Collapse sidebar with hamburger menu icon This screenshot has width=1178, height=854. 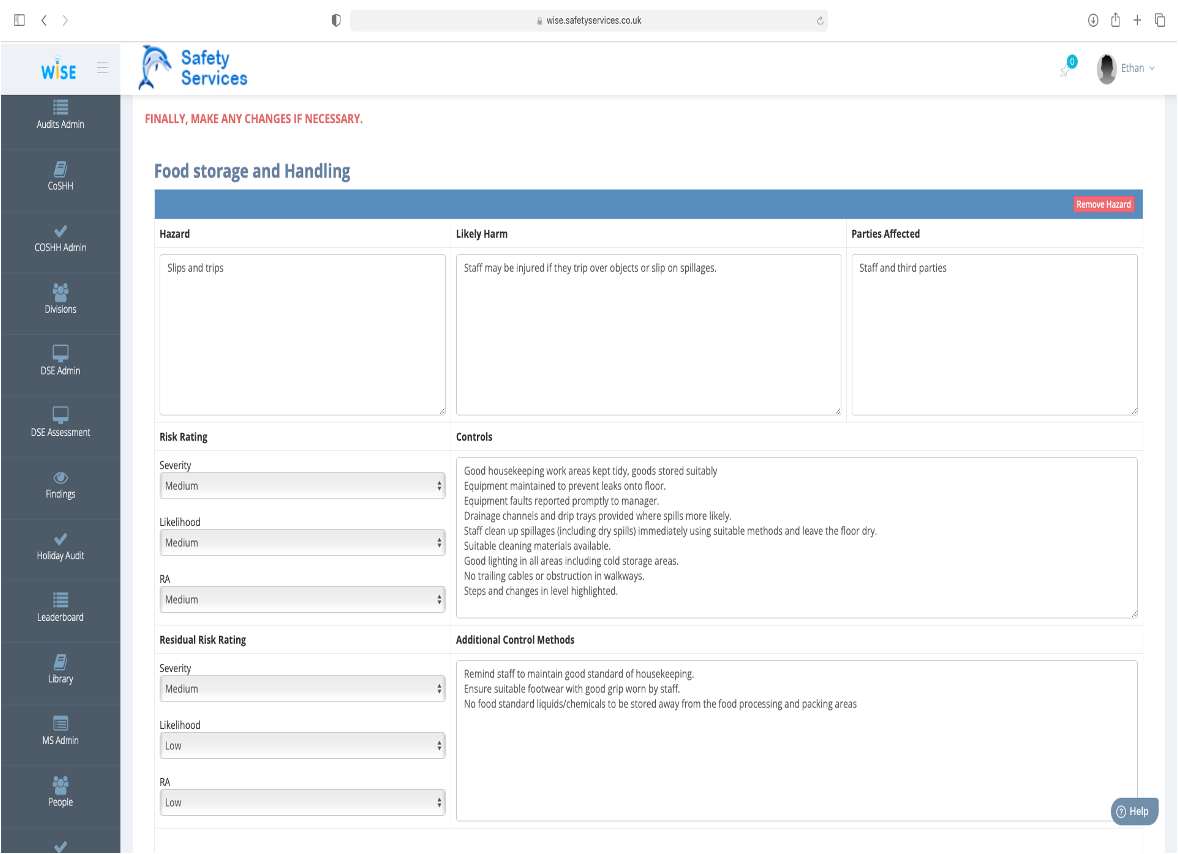(102, 68)
